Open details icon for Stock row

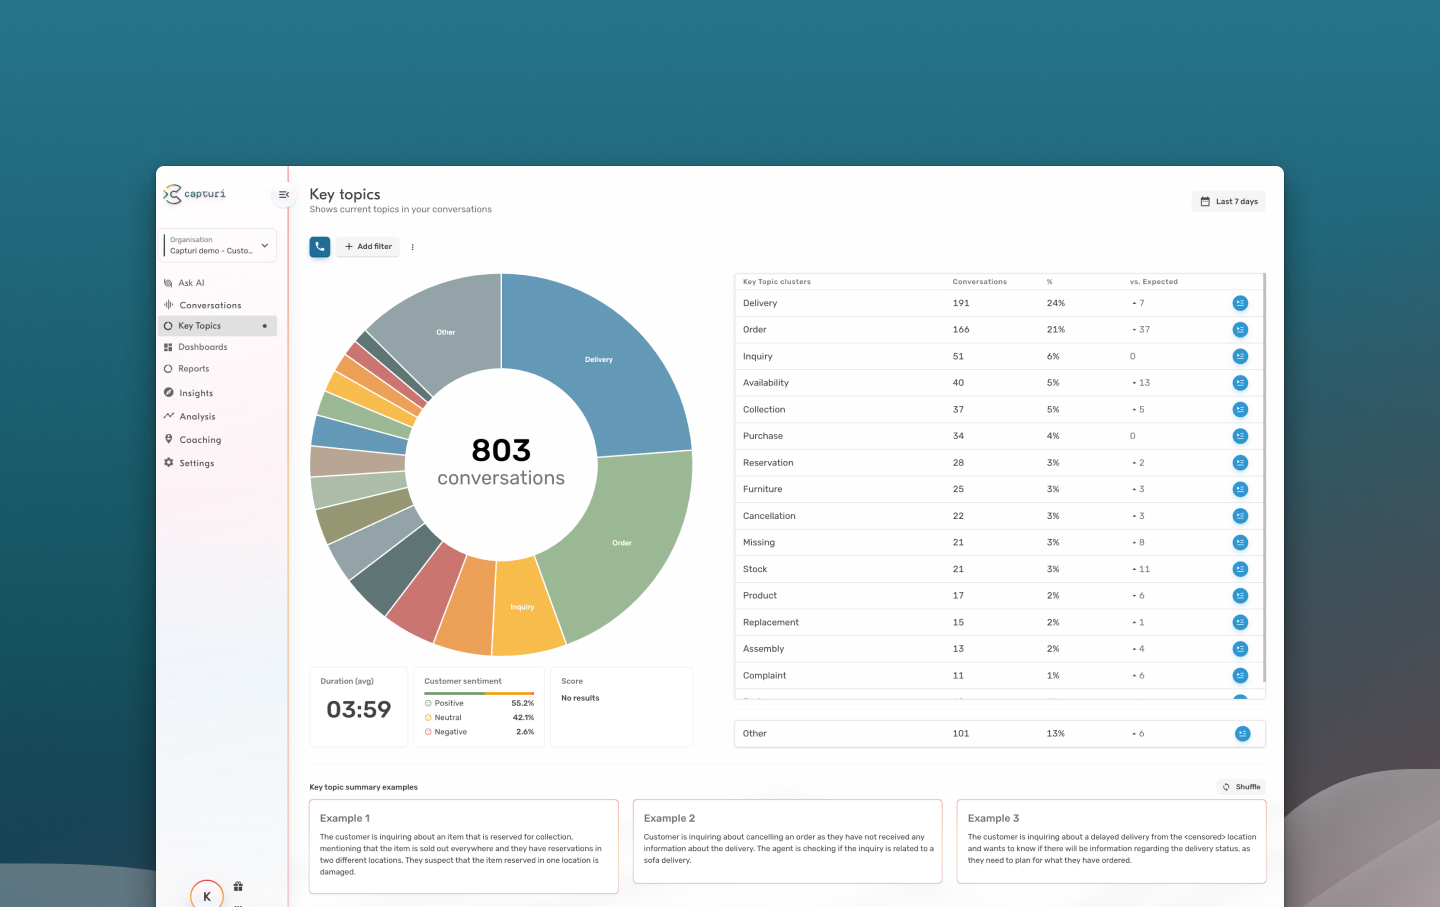tap(1240, 569)
